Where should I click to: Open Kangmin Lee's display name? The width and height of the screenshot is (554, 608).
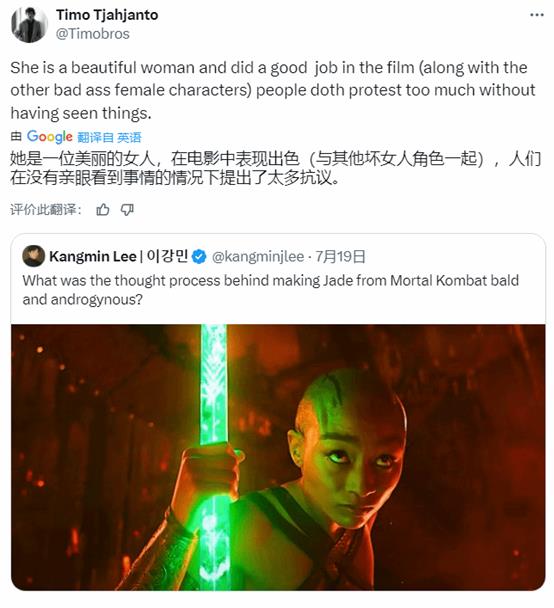pos(119,256)
